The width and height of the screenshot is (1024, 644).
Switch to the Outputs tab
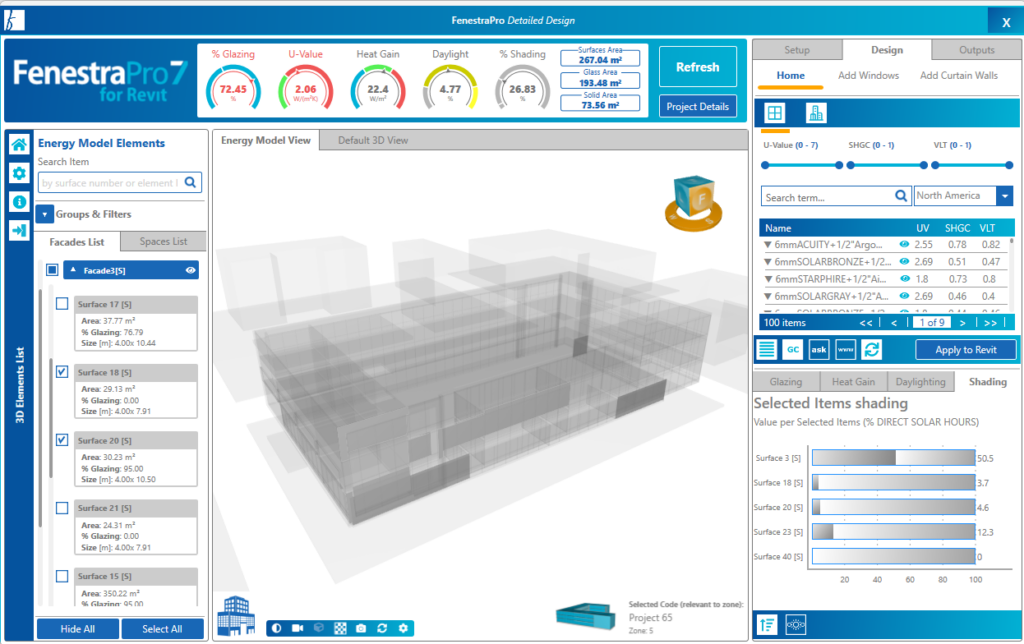click(976, 50)
